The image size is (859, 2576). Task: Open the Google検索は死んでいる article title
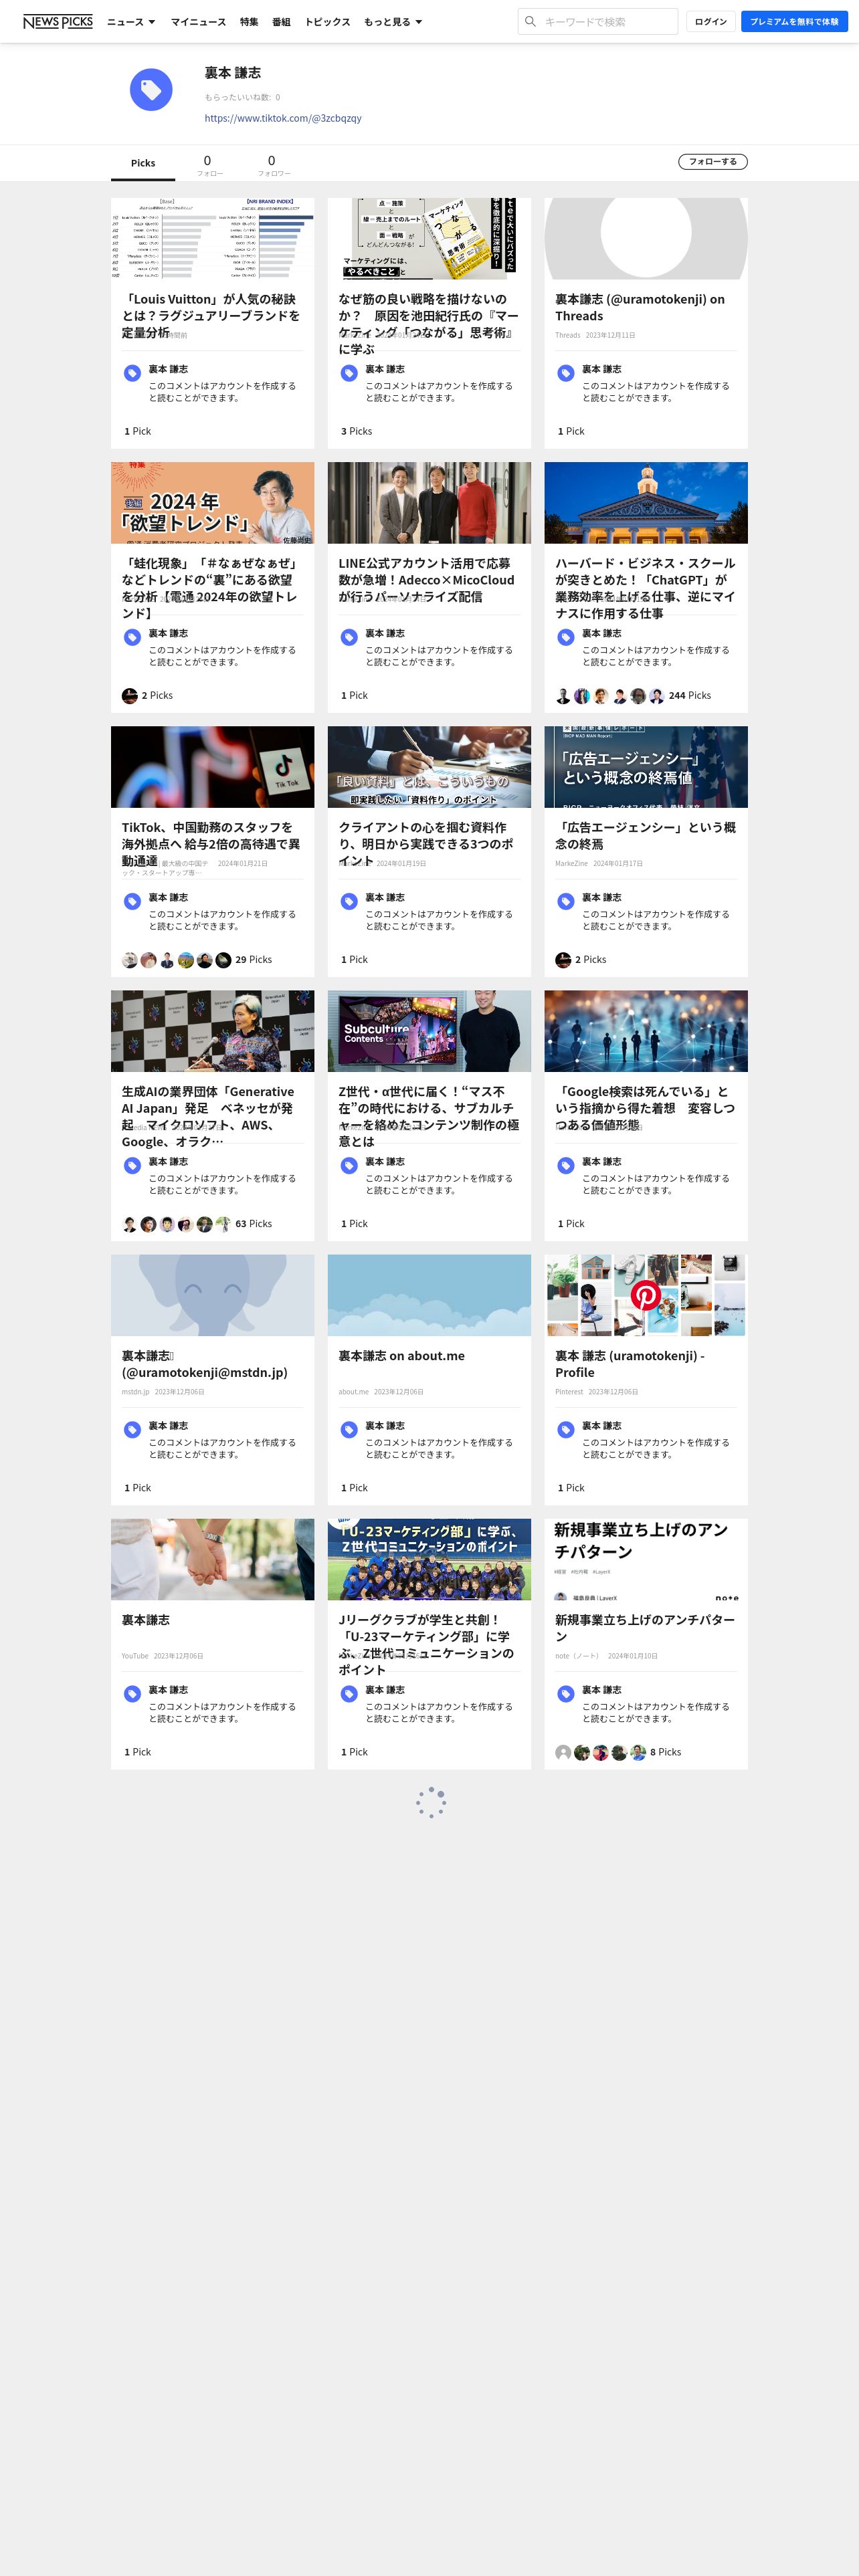[x=645, y=1108]
